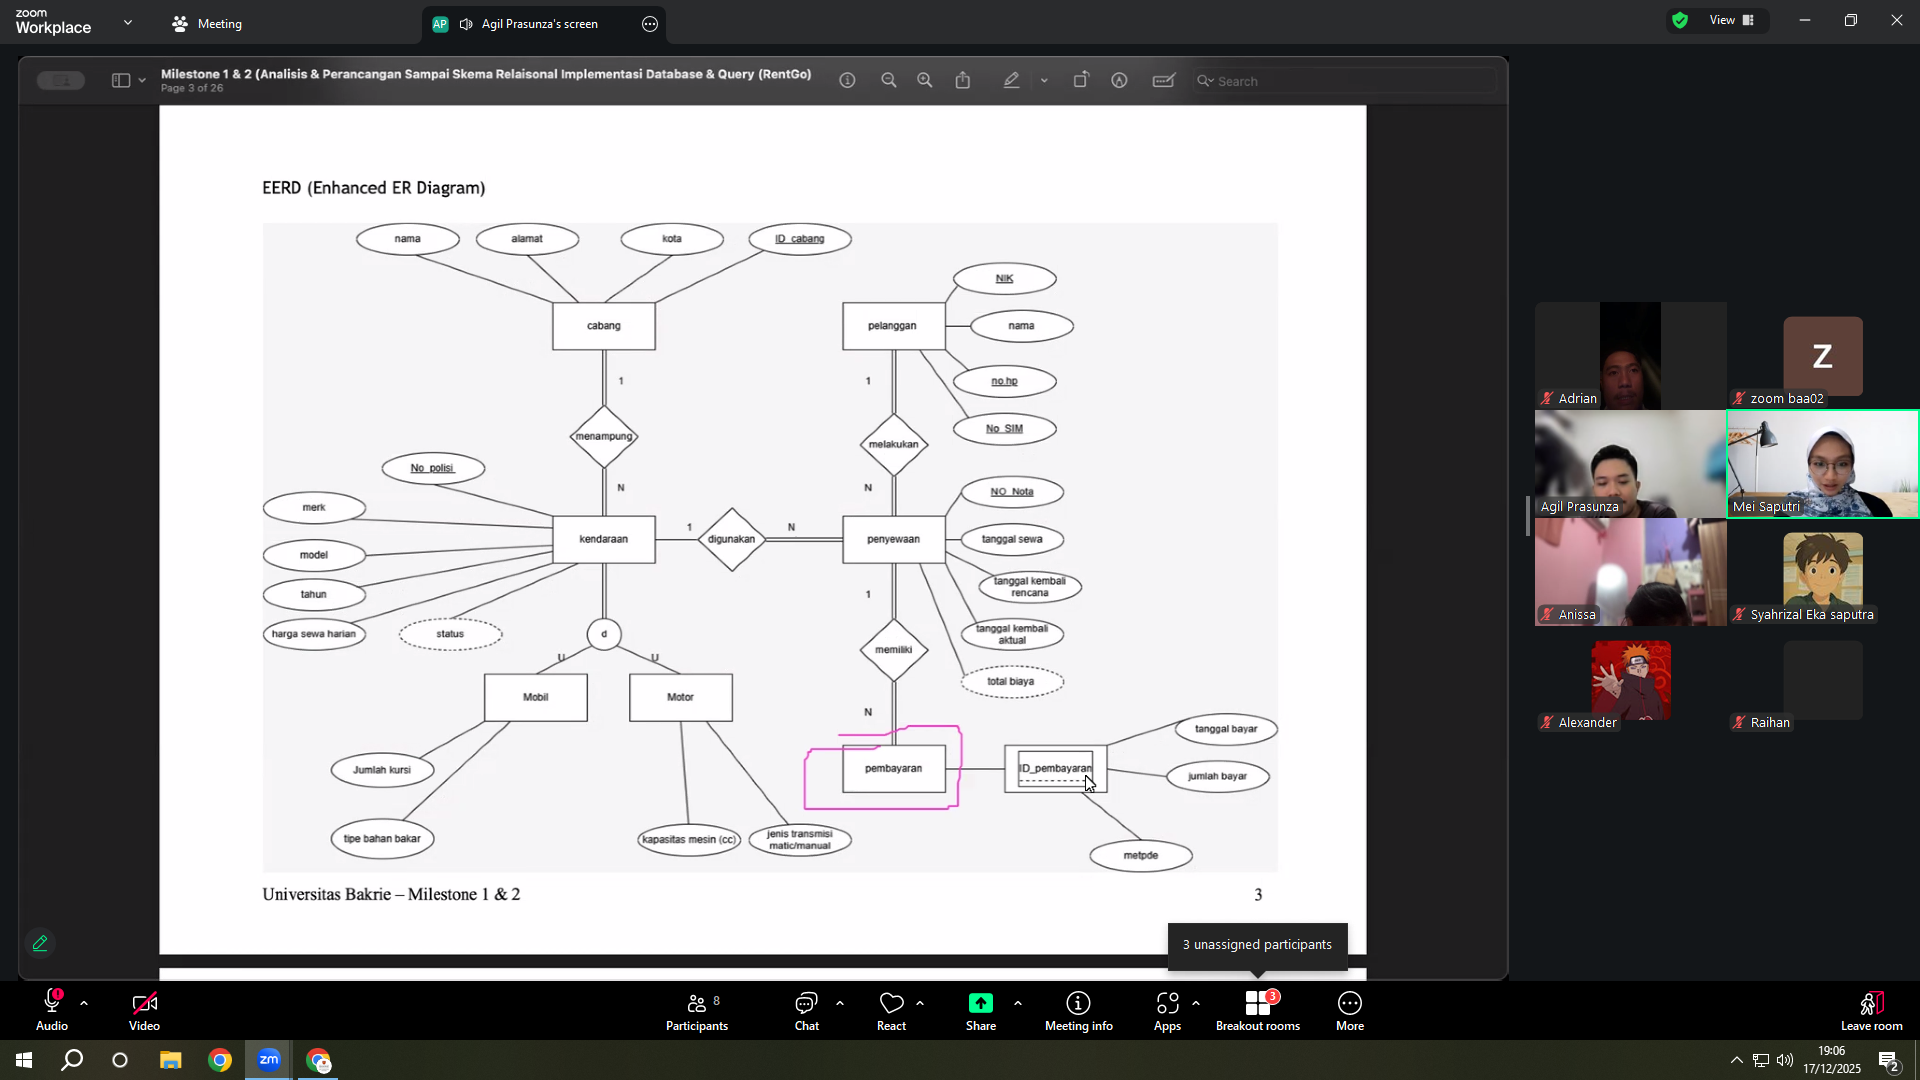Click the info icon in shared PDF toolbar
The width and height of the screenshot is (1920, 1080).
(847, 81)
